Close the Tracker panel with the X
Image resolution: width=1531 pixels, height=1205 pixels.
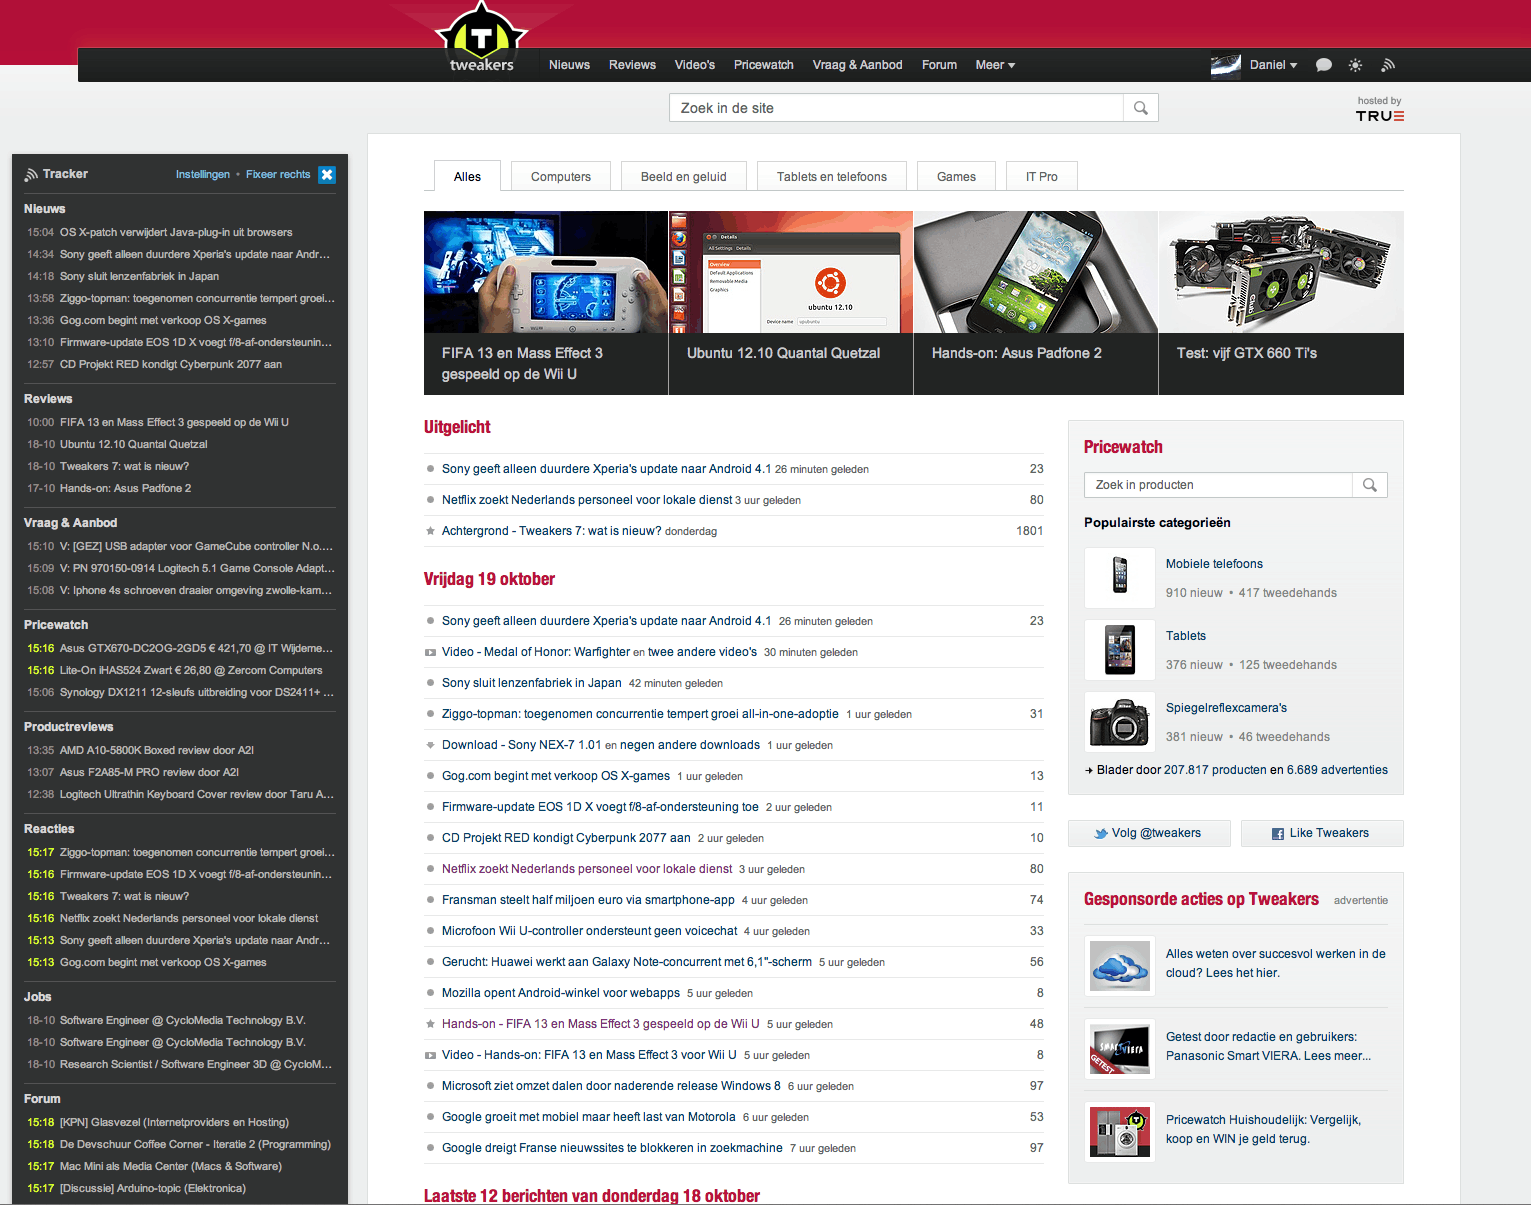click(x=327, y=174)
